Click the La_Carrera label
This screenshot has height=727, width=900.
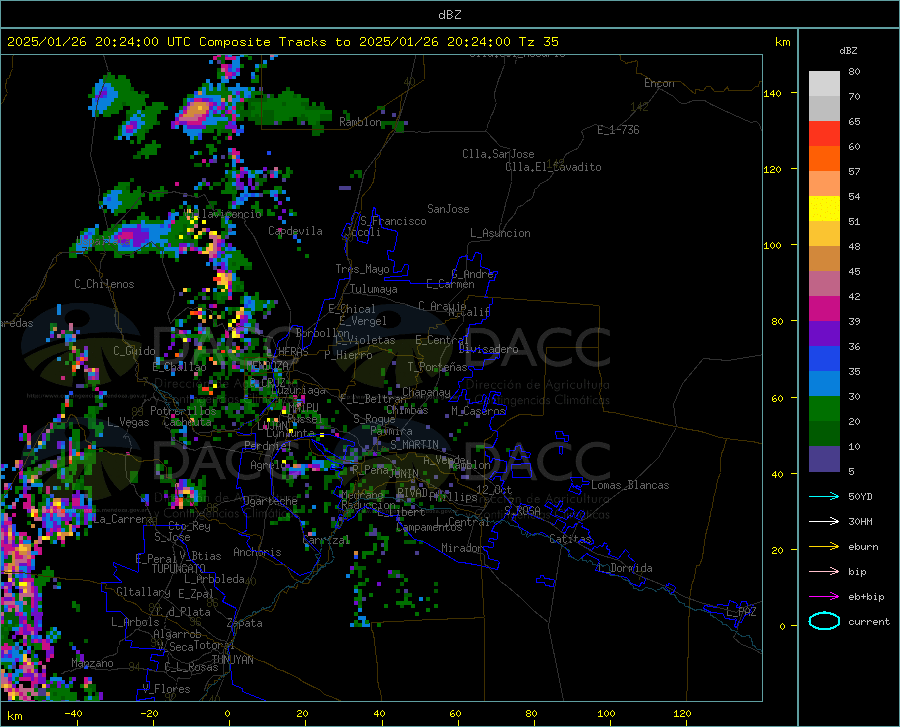(x=123, y=519)
